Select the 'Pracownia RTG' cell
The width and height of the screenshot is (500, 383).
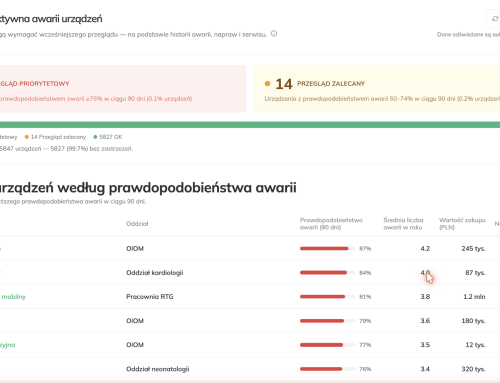click(x=150, y=297)
